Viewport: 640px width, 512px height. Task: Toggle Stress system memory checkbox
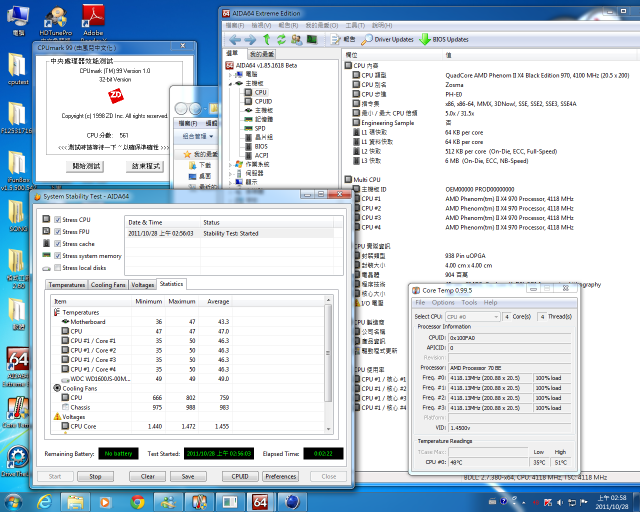coord(58,256)
